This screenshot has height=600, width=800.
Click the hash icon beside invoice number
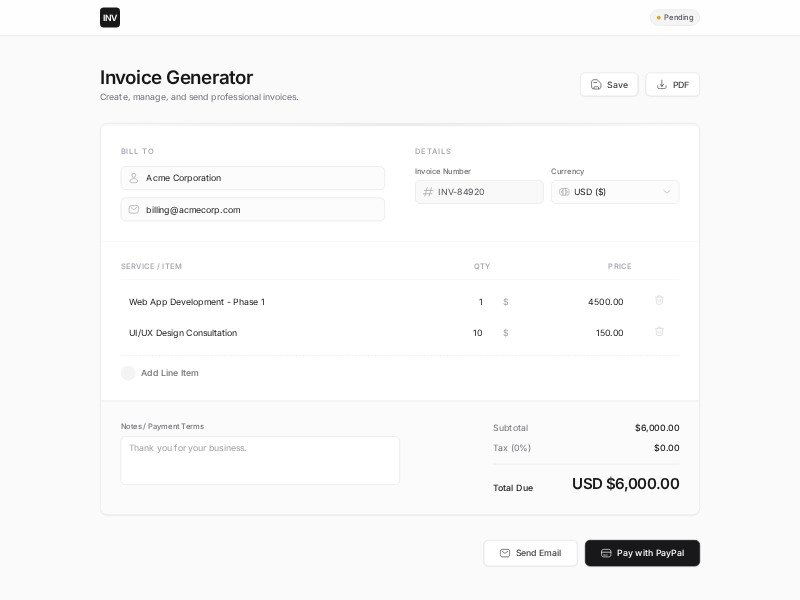[428, 192]
